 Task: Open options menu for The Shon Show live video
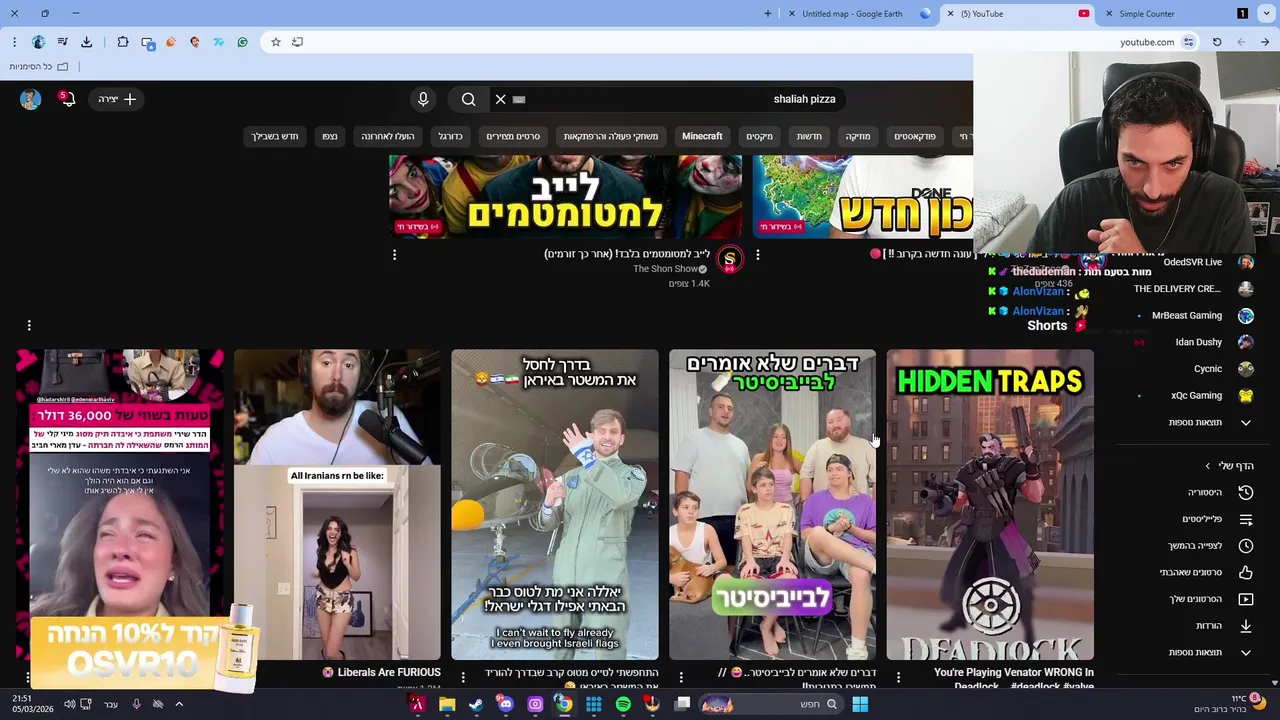pyautogui.click(x=394, y=255)
